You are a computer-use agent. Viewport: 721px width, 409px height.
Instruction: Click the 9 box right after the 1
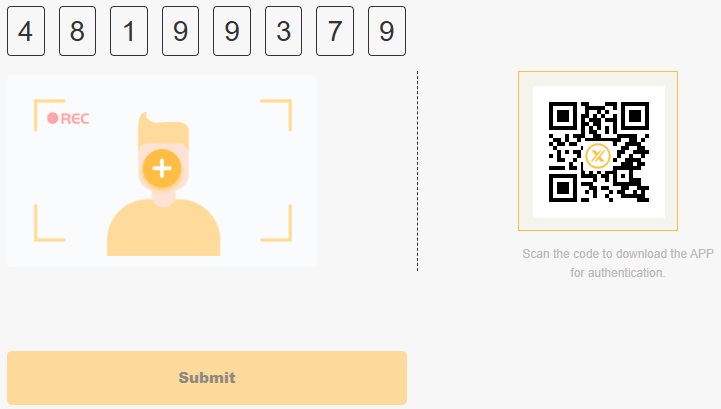[x=180, y=31]
